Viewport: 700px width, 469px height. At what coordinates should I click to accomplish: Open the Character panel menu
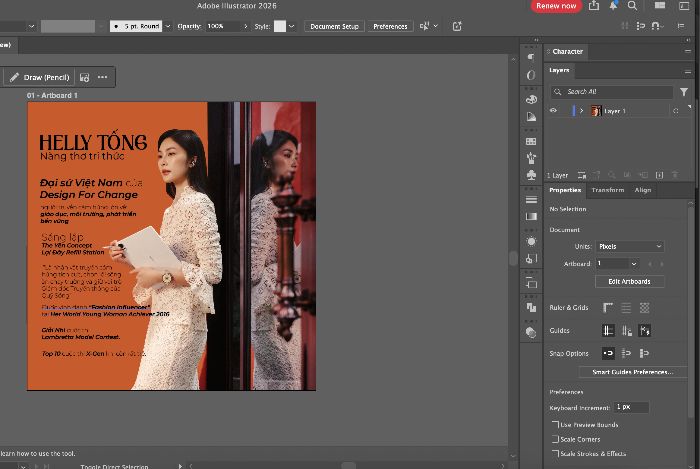(x=688, y=51)
